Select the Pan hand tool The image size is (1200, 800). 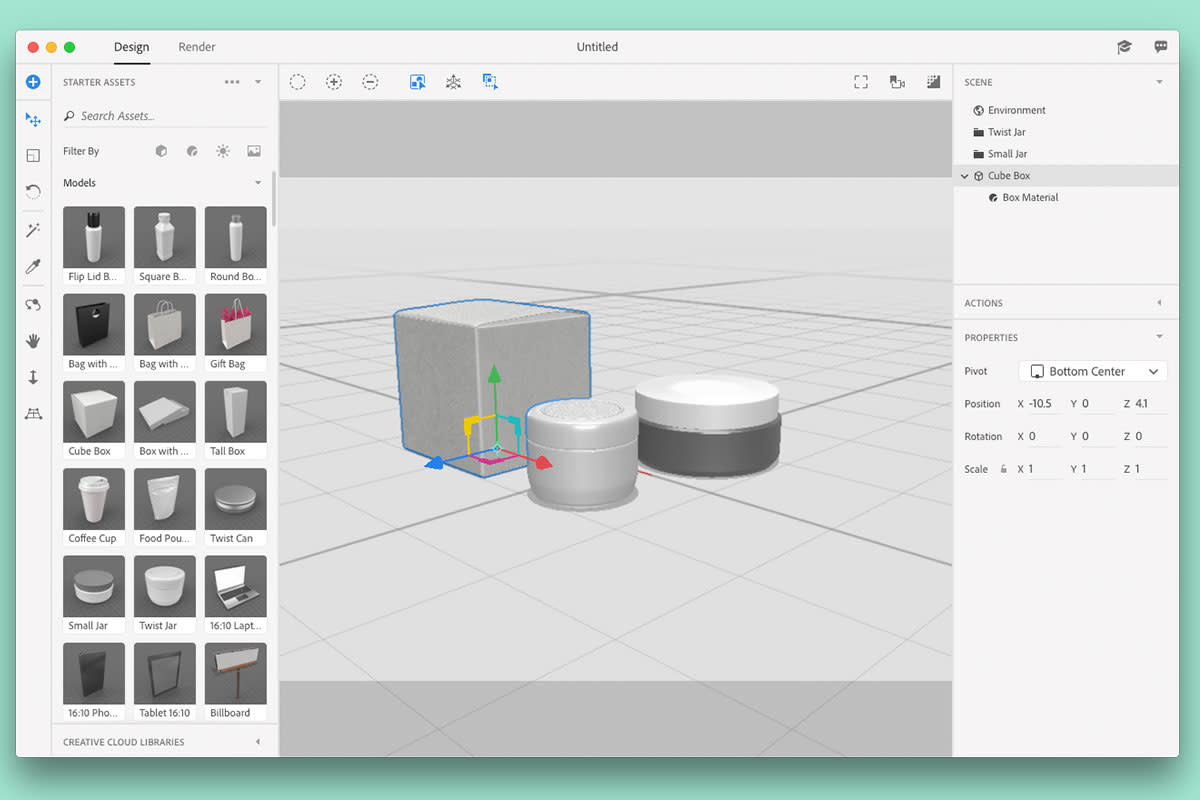[33, 341]
